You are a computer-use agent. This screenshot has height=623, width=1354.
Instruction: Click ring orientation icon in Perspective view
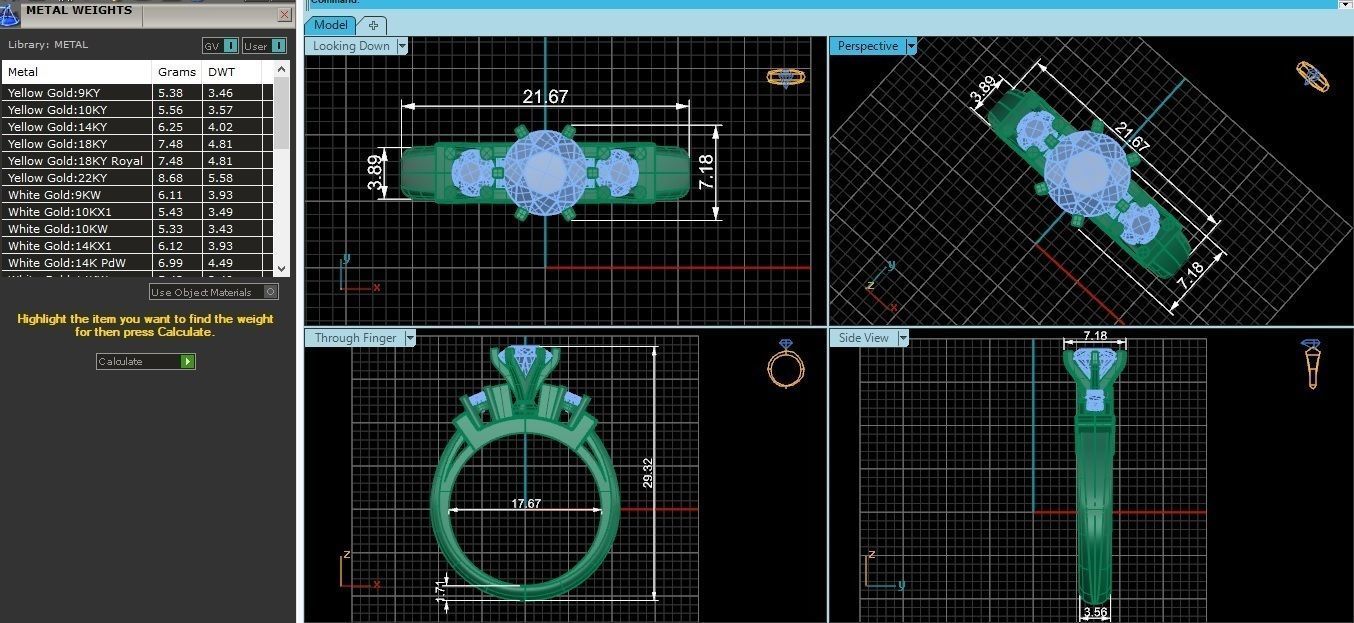click(x=1313, y=76)
